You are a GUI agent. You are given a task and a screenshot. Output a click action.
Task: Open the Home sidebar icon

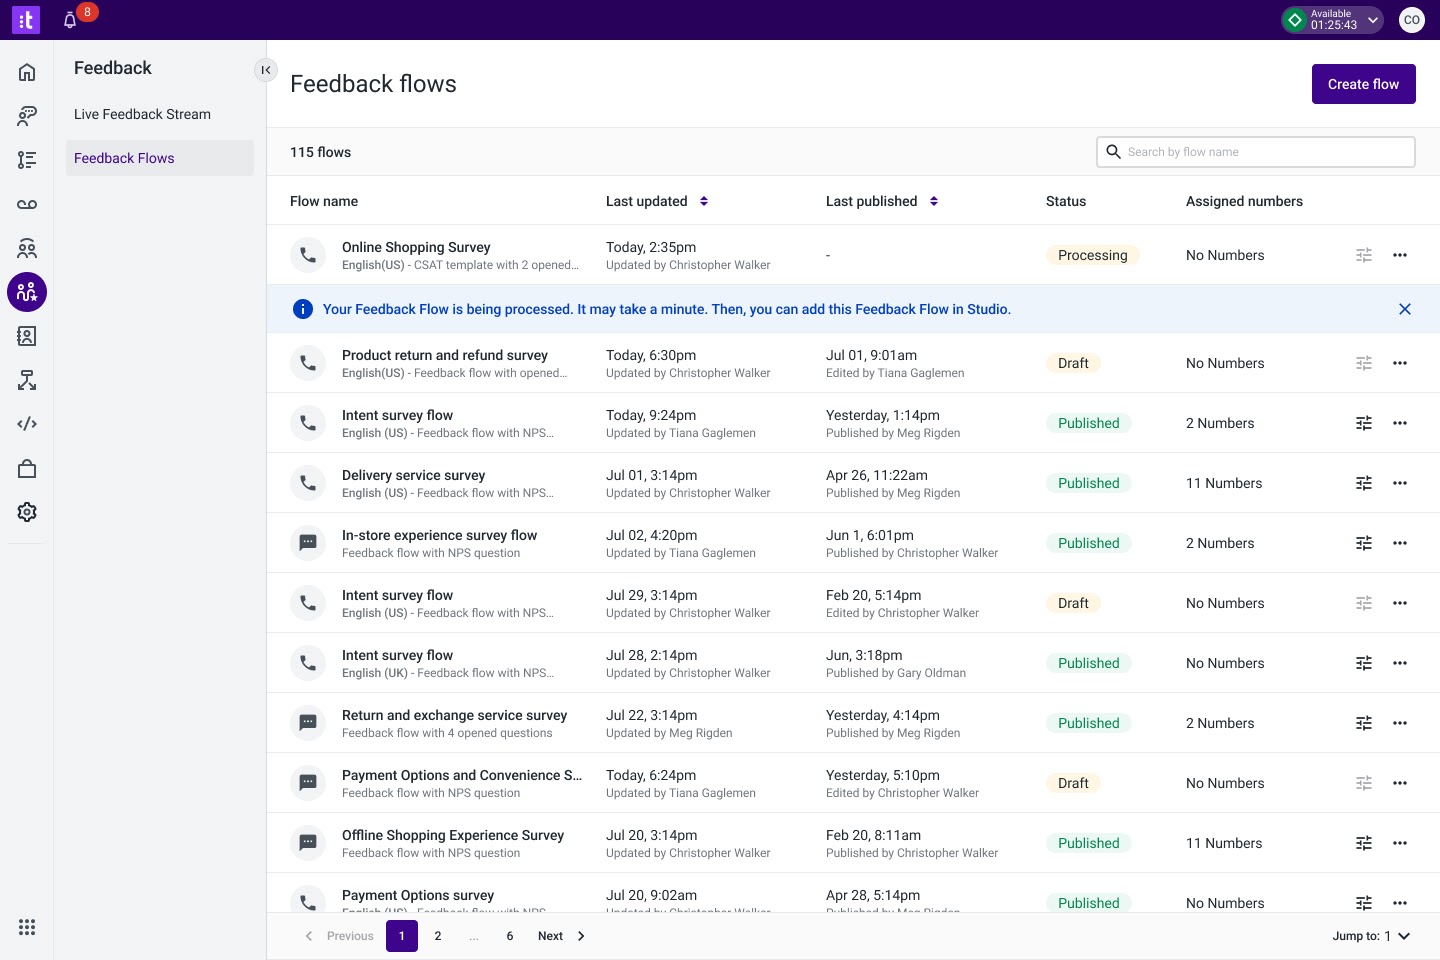click(x=27, y=72)
